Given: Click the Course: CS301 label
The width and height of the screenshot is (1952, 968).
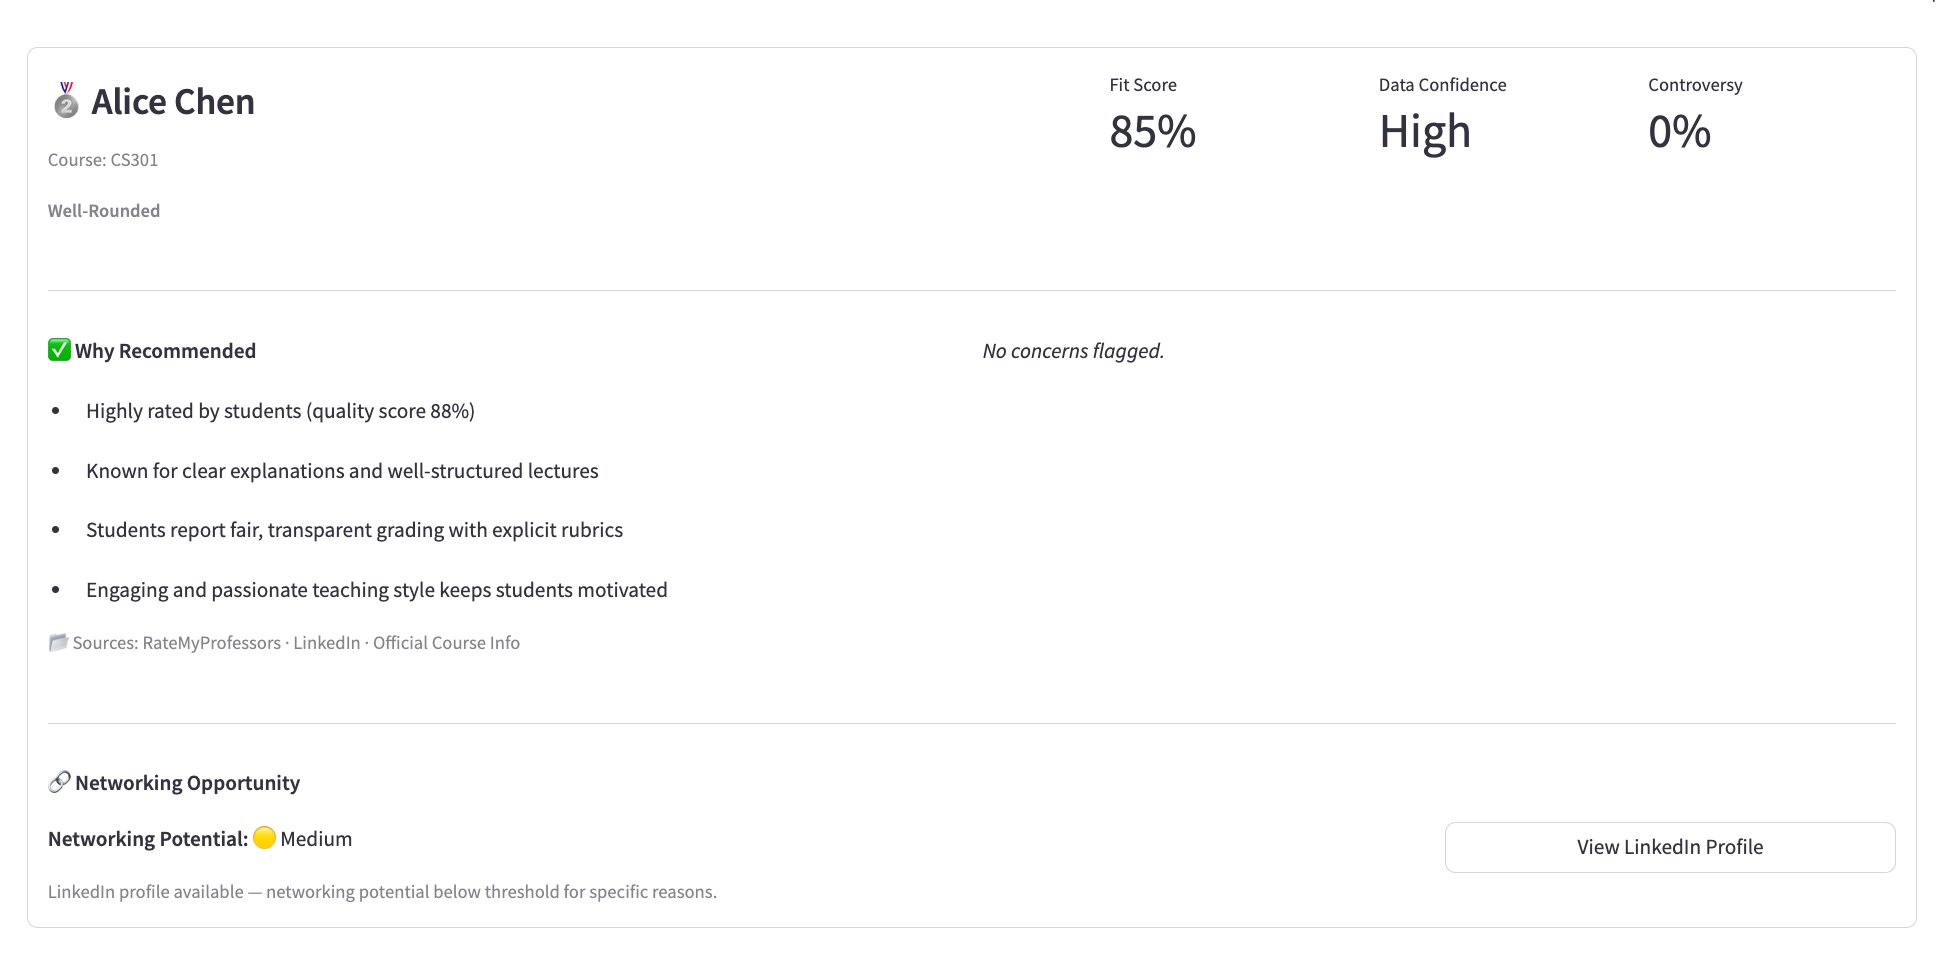Looking at the screenshot, I should coord(103,160).
